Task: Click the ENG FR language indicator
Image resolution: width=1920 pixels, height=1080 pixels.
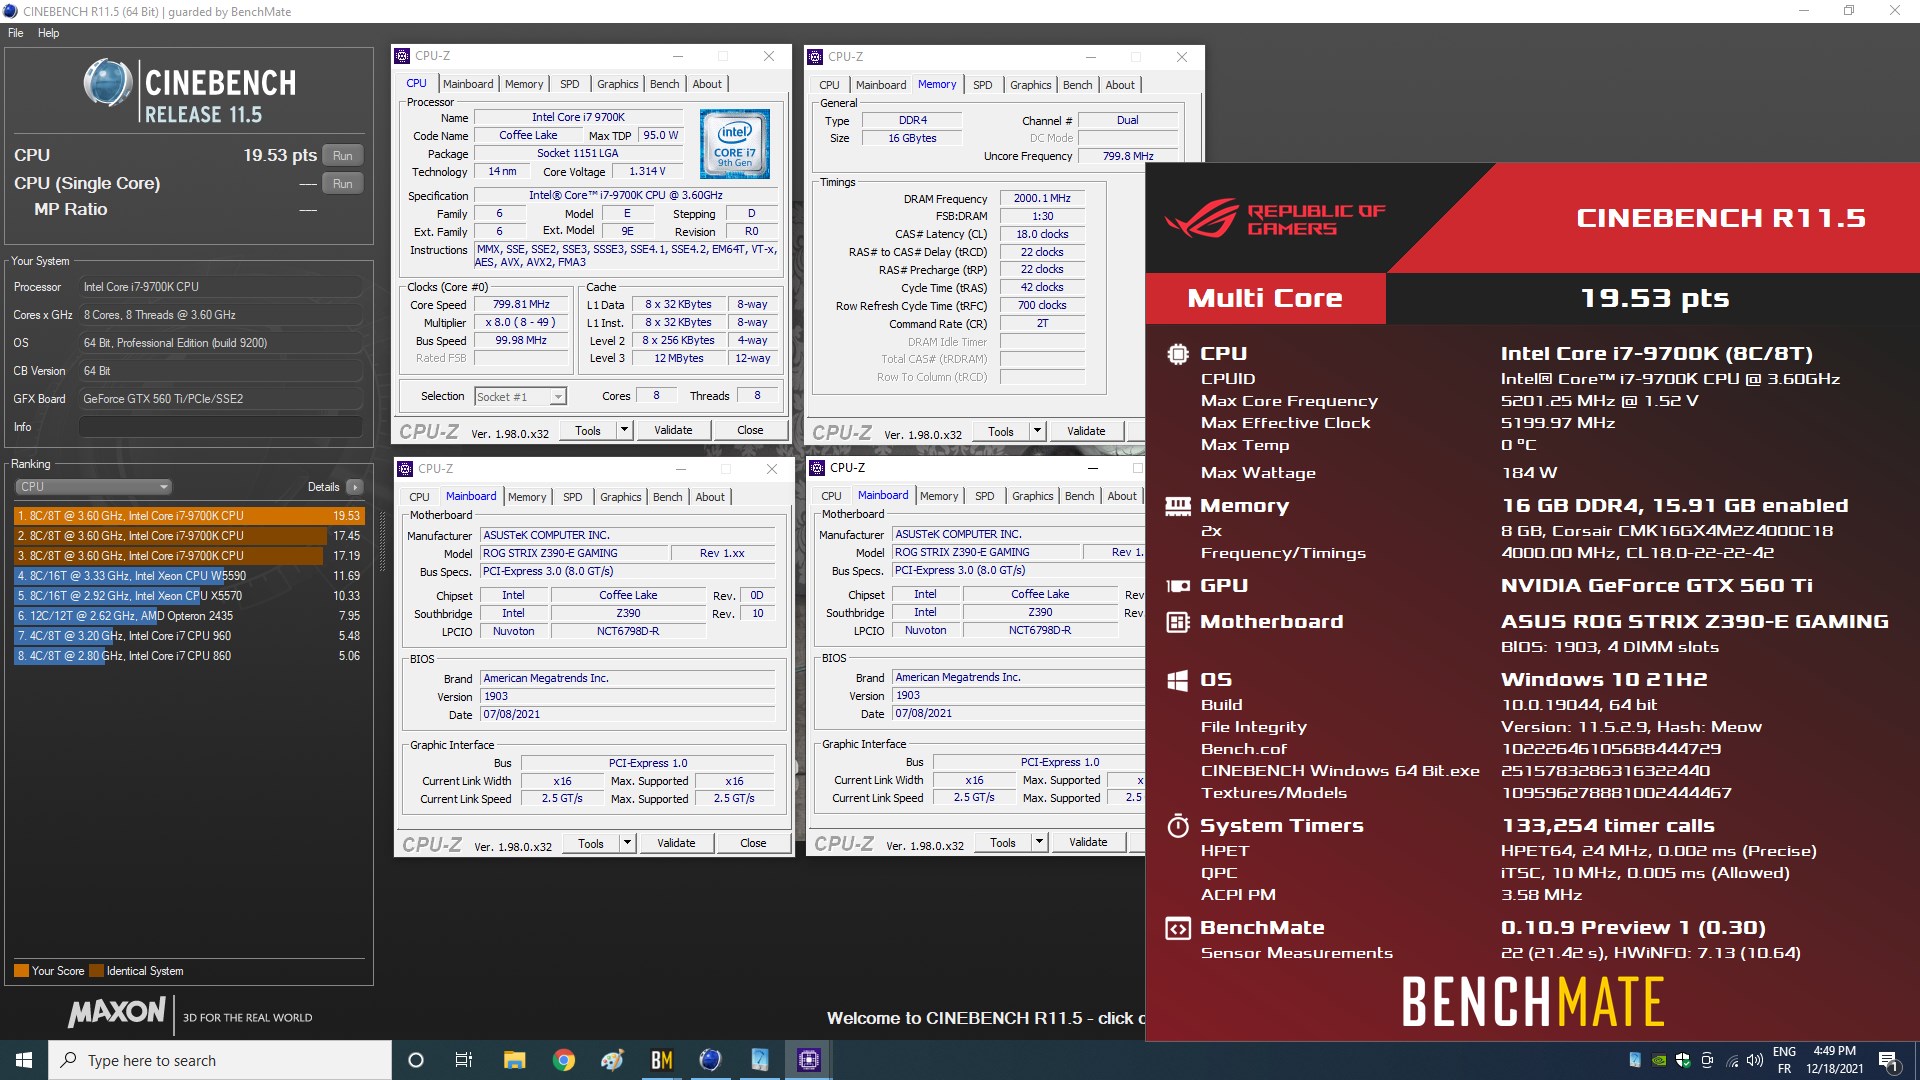Action: coord(1785,1060)
